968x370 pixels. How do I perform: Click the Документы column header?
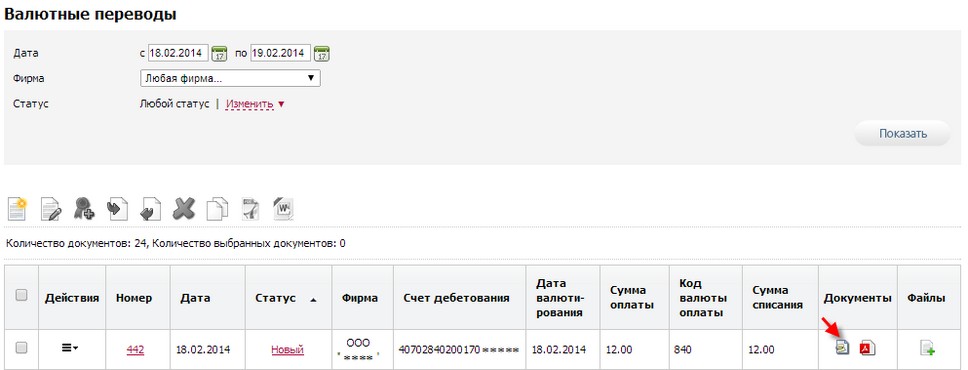(x=857, y=298)
